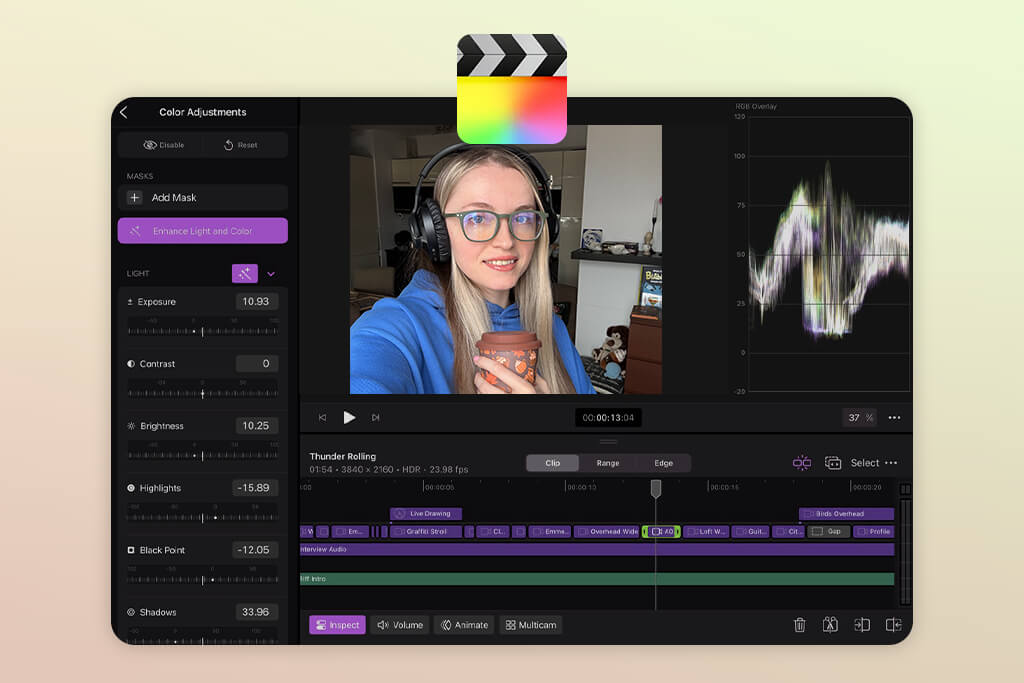Open the Animate tab
Viewport: 1024px width, 683px height.
(464, 625)
